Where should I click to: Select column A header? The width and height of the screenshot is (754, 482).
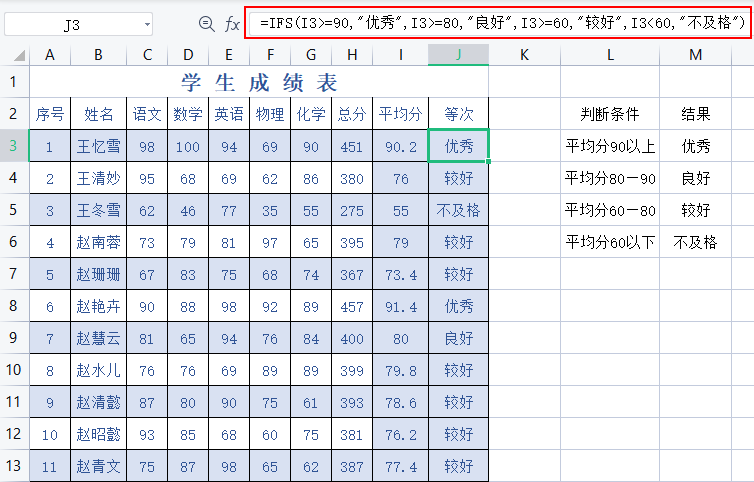(50, 55)
